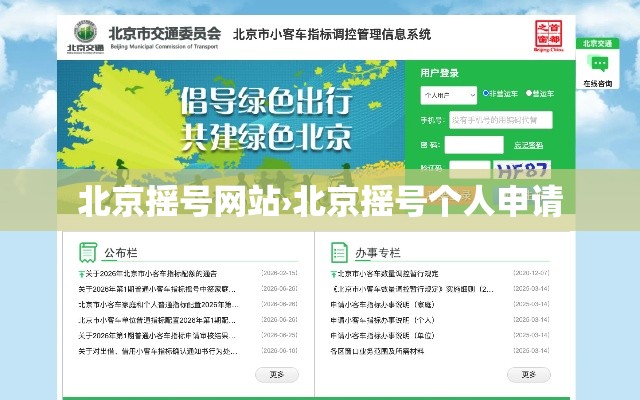This screenshot has height=400, width=640.
Task: Open notice 第1期普通小客车指标申请审核结果
Action: click(157, 336)
